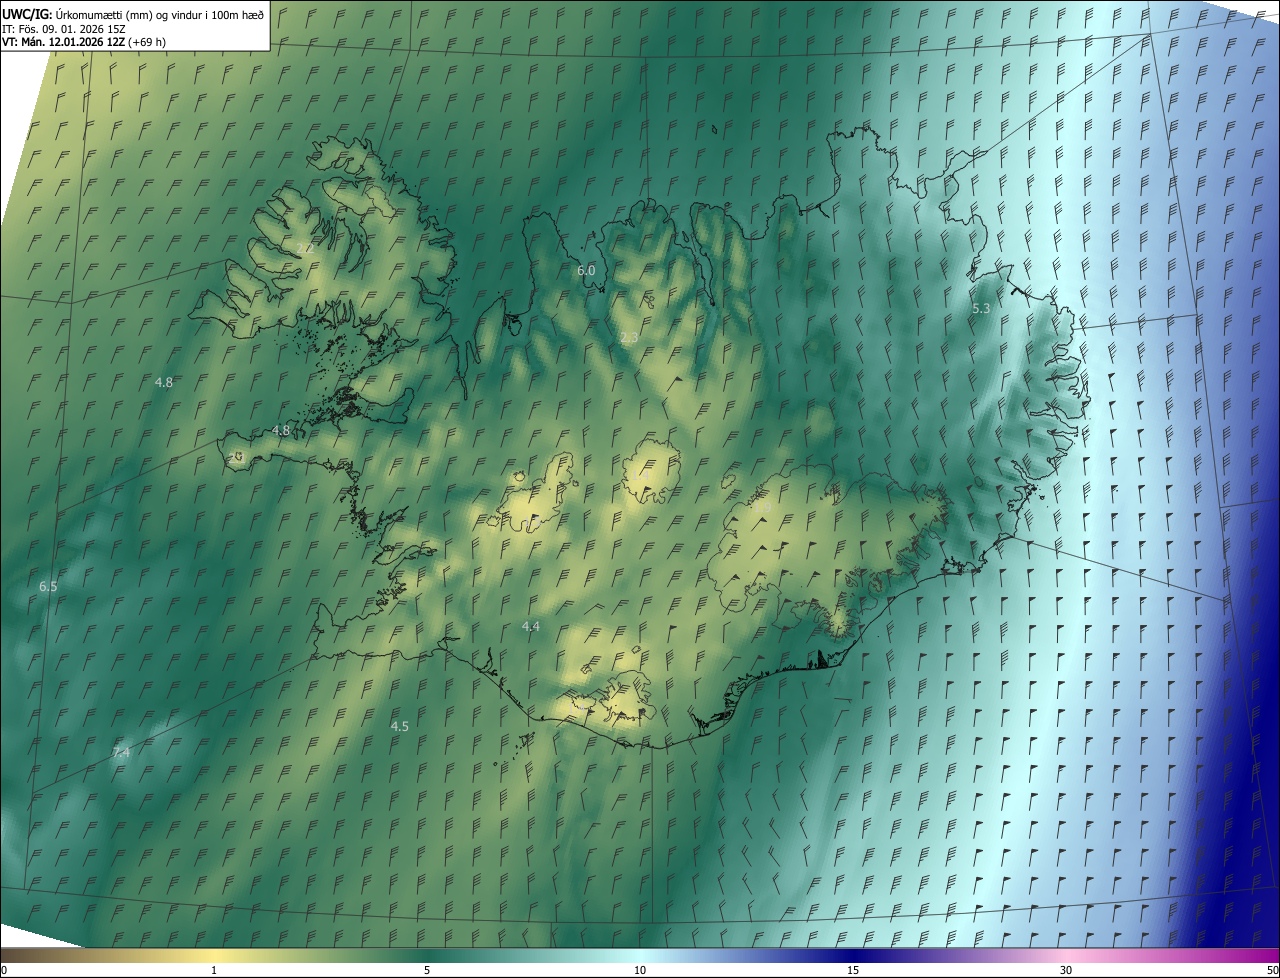Screen dimensions: 1280x978
Task: Click the valid time "VT: Mán. 12.01.2026 12Z (+69 h)"
Action: pos(84,42)
